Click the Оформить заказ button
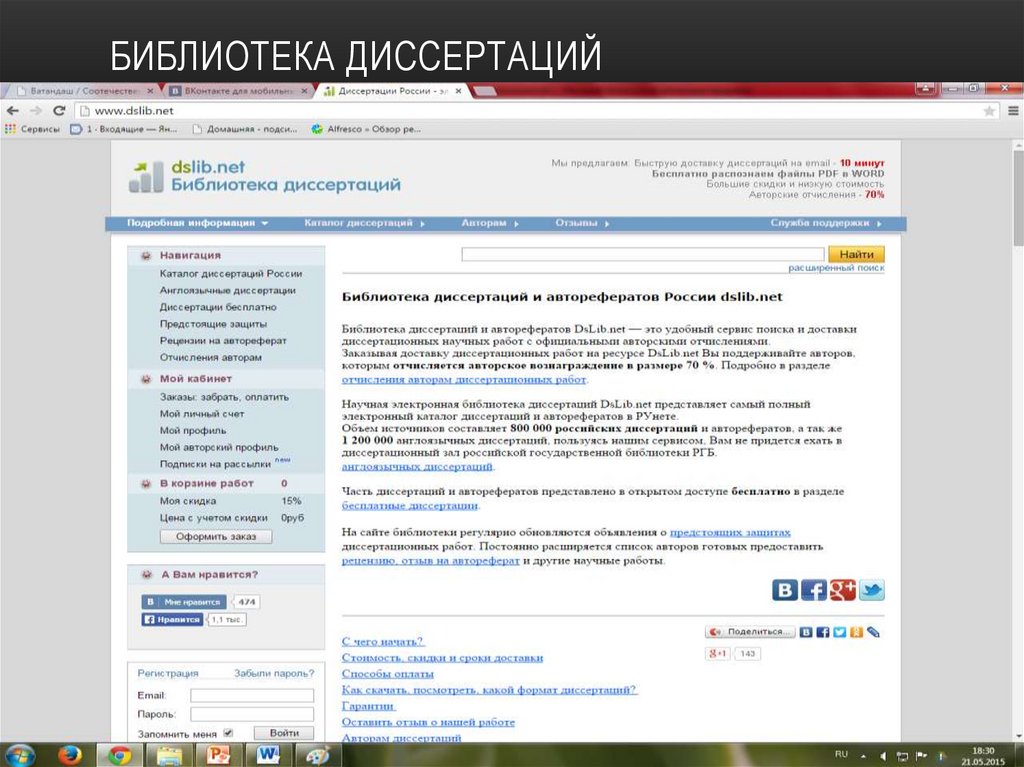Viewport: 1024px width, 767px height. 216,536
